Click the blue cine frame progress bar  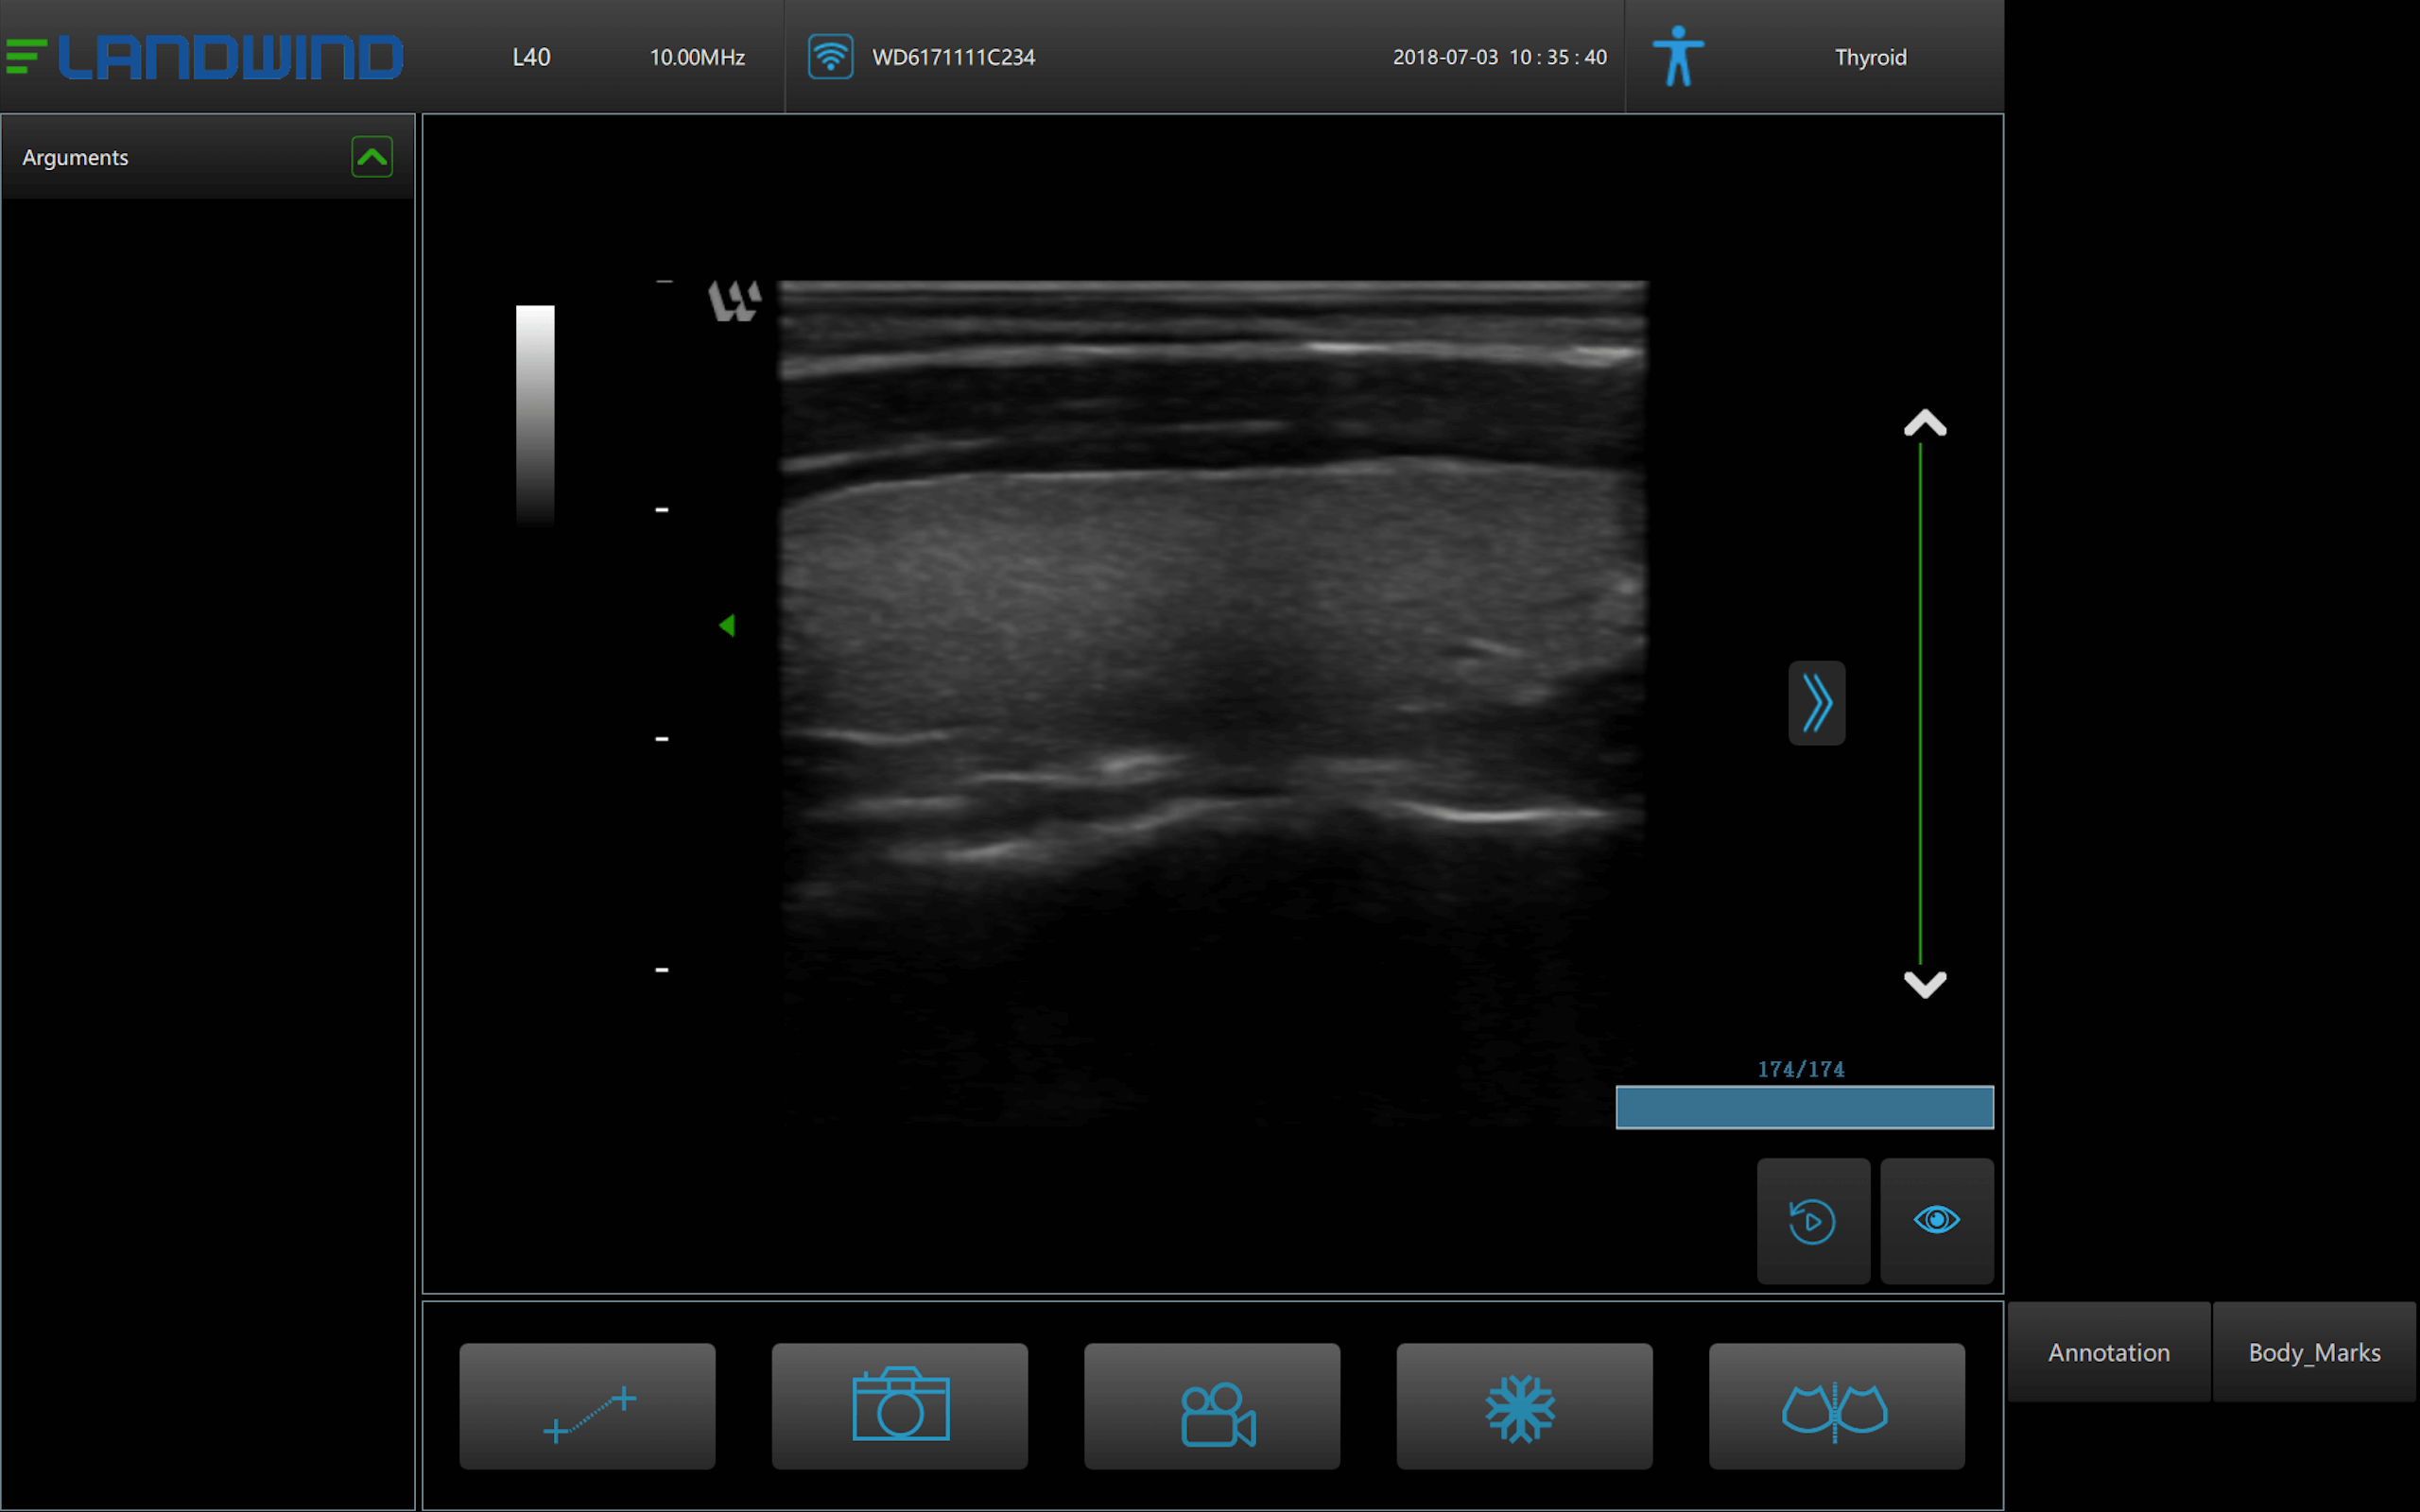click(x=1805, y=1107)
